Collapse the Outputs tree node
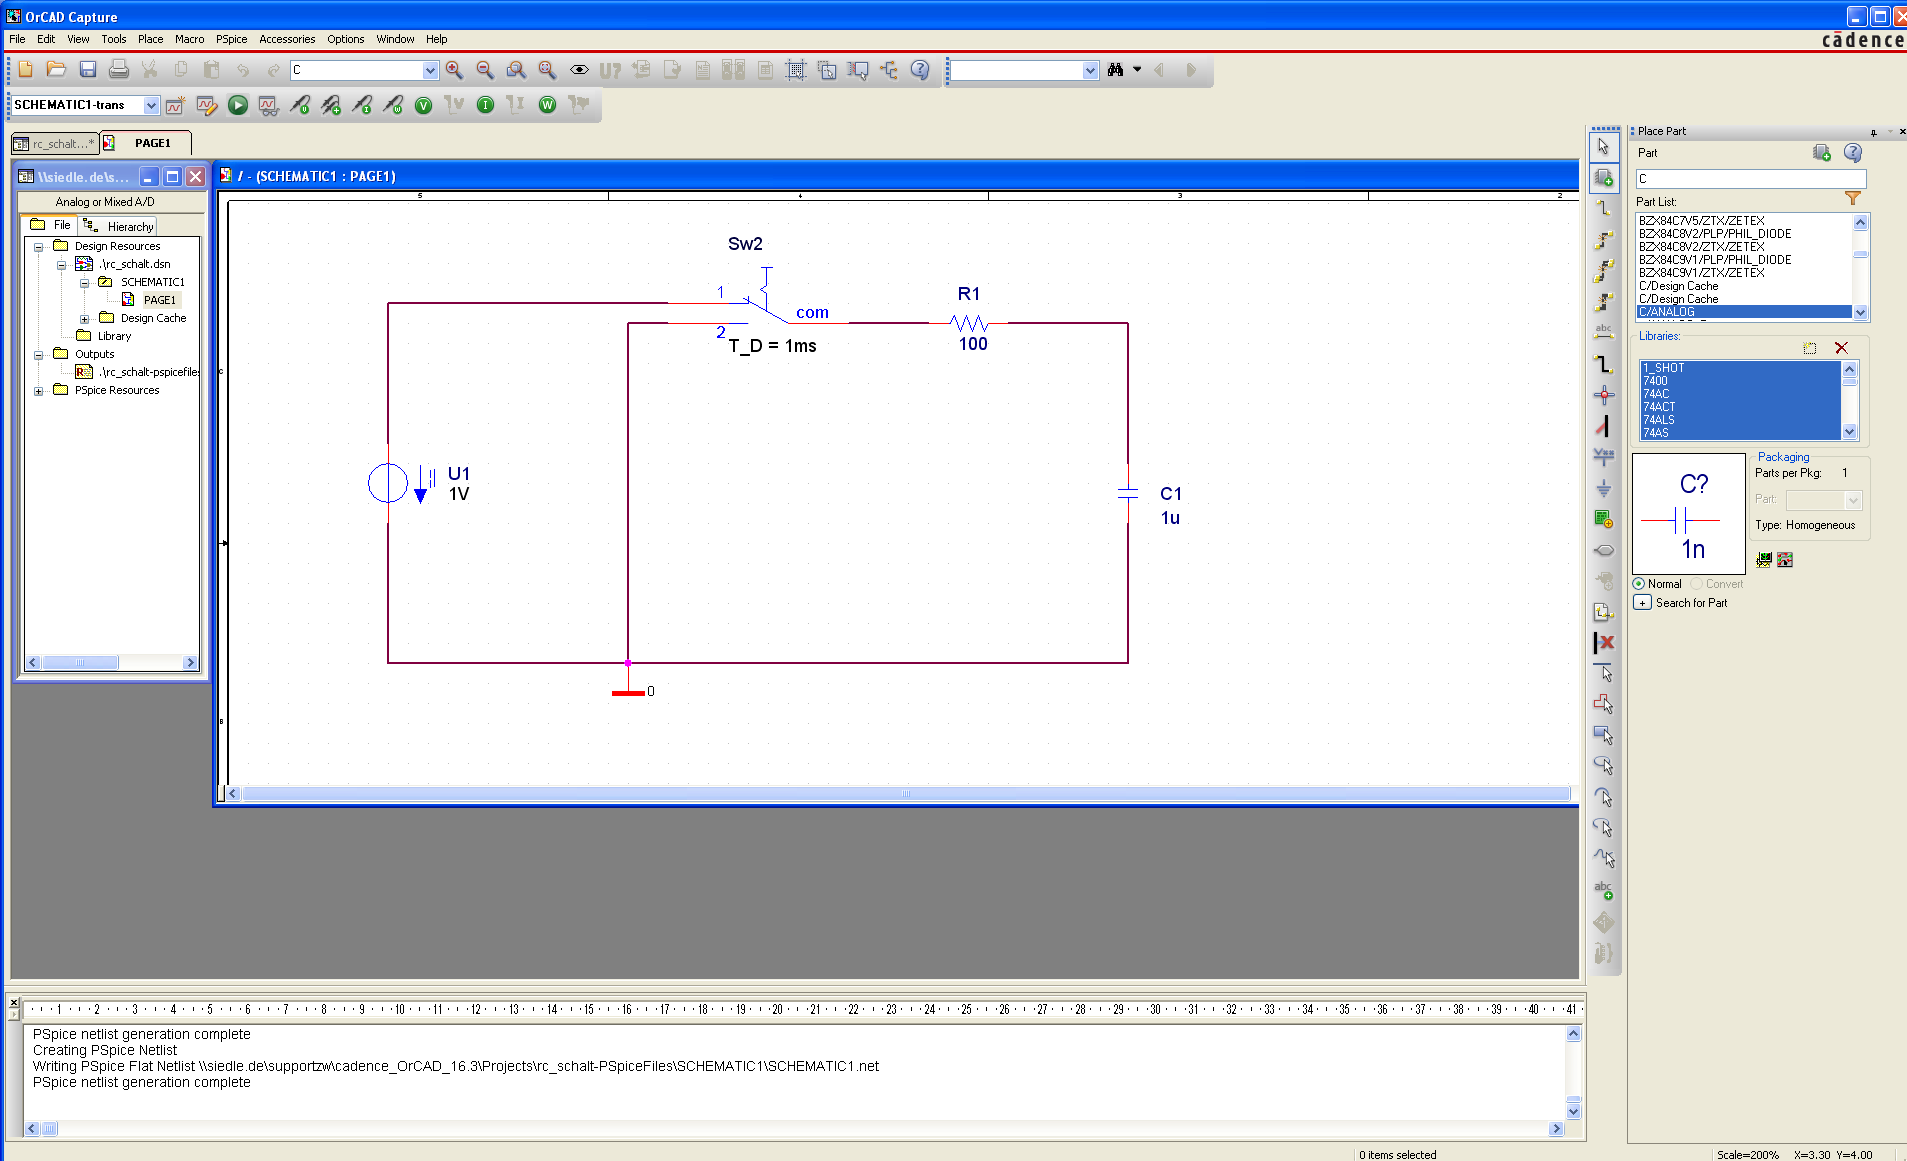 [39, 355]
